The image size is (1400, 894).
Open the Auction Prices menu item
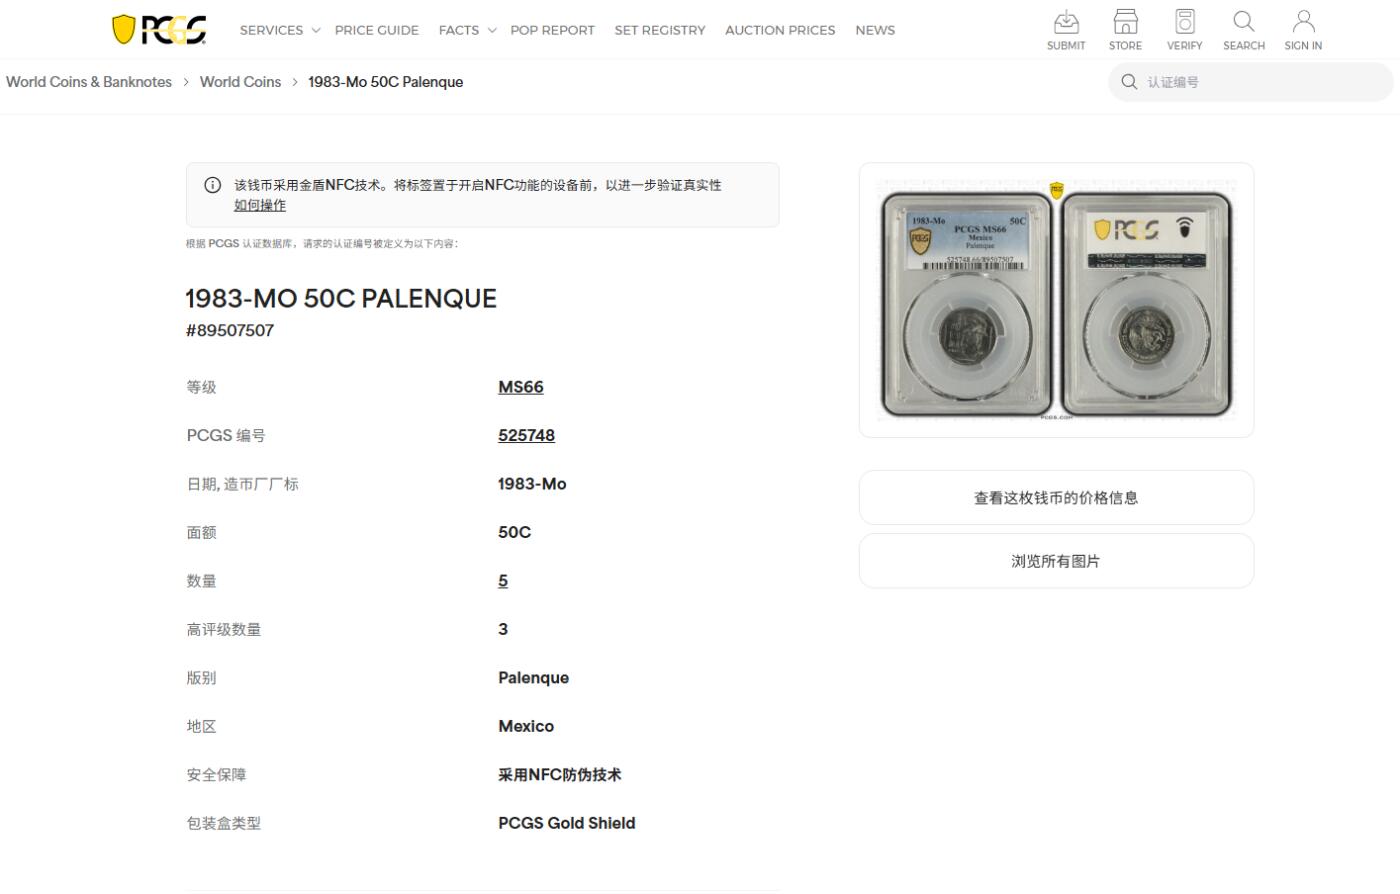[780, 30]
